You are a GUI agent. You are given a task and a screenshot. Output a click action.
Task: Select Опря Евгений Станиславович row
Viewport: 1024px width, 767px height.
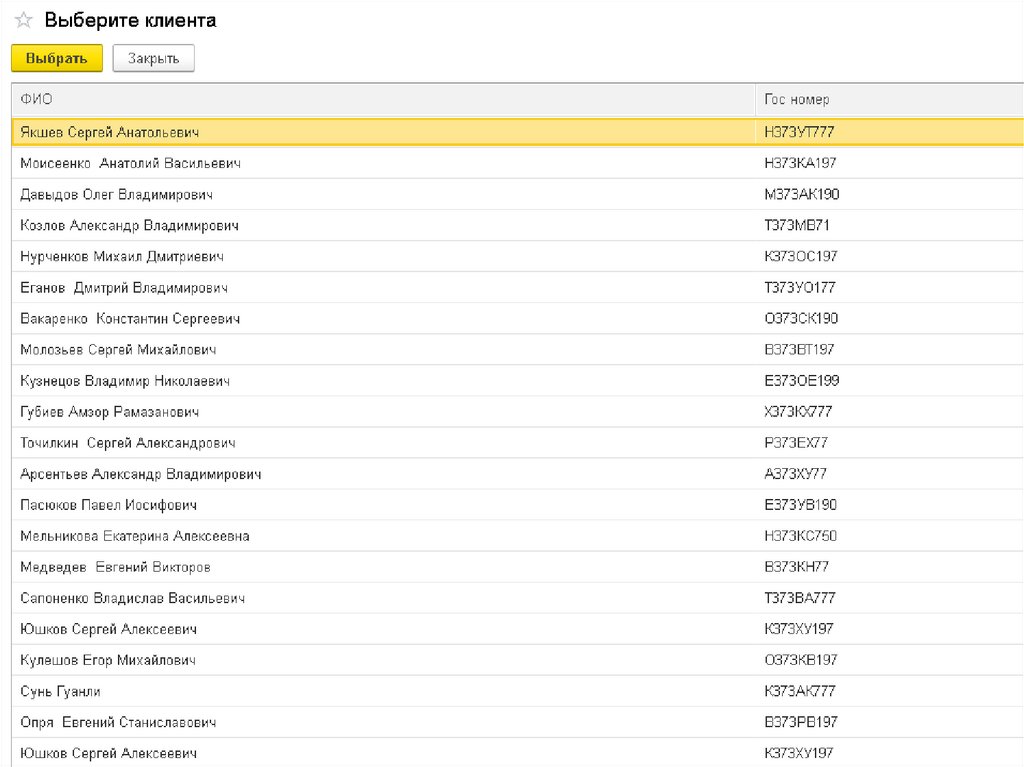118,721
